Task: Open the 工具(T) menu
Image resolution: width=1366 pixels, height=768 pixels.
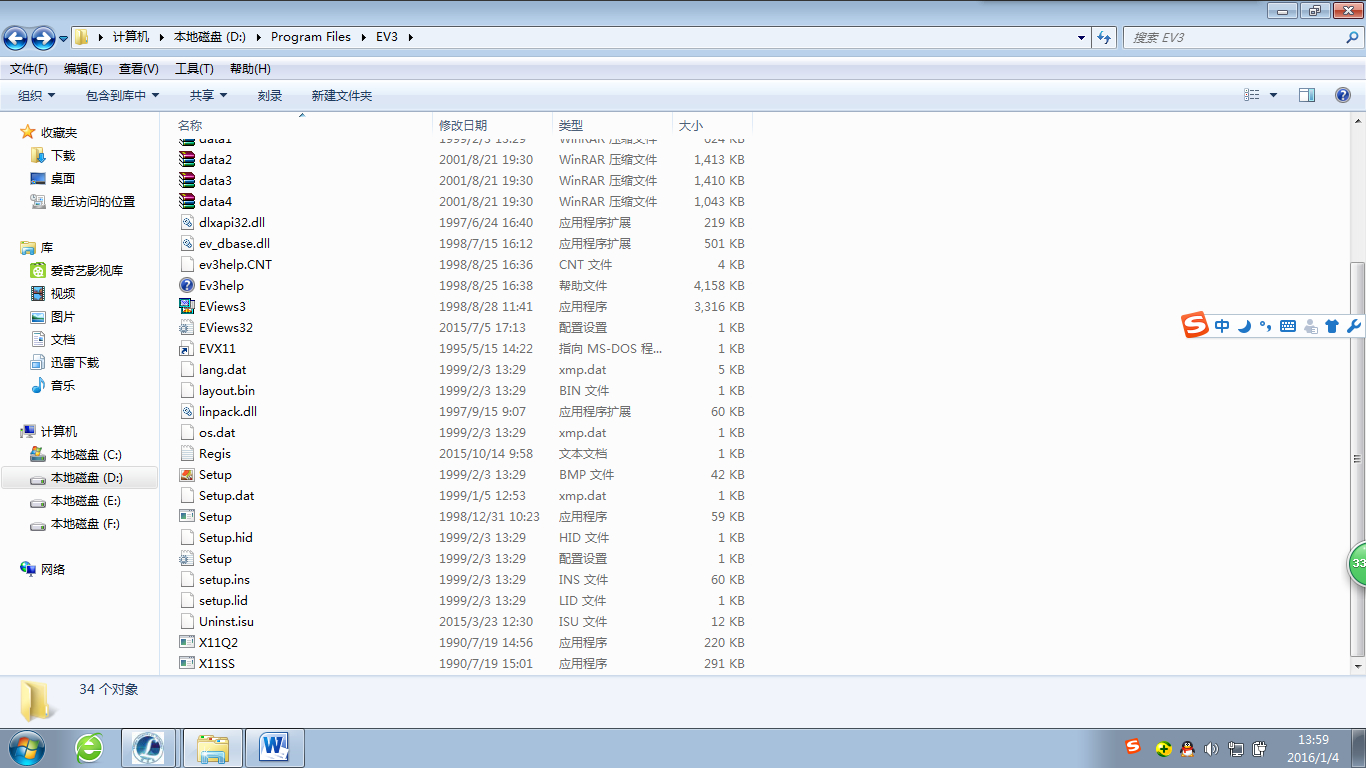Action: 194,69
